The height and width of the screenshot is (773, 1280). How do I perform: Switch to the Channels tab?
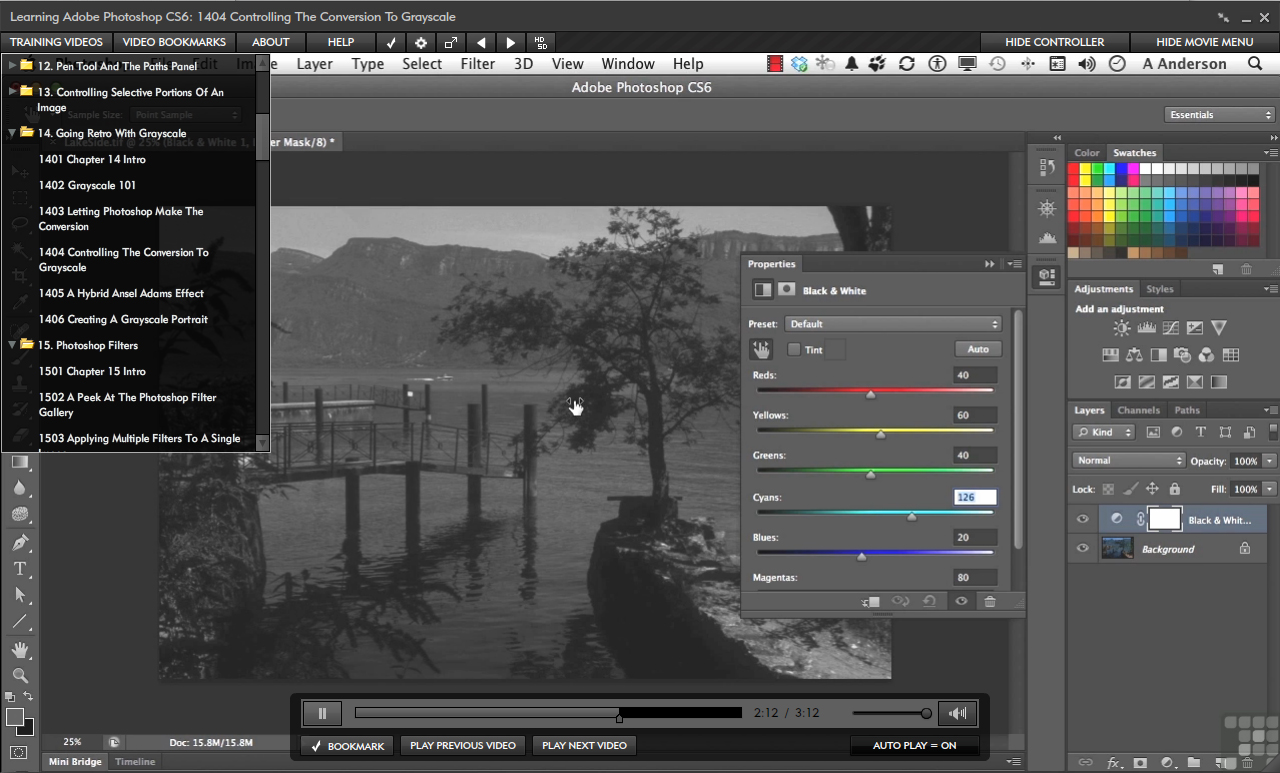coord(1139,409)
